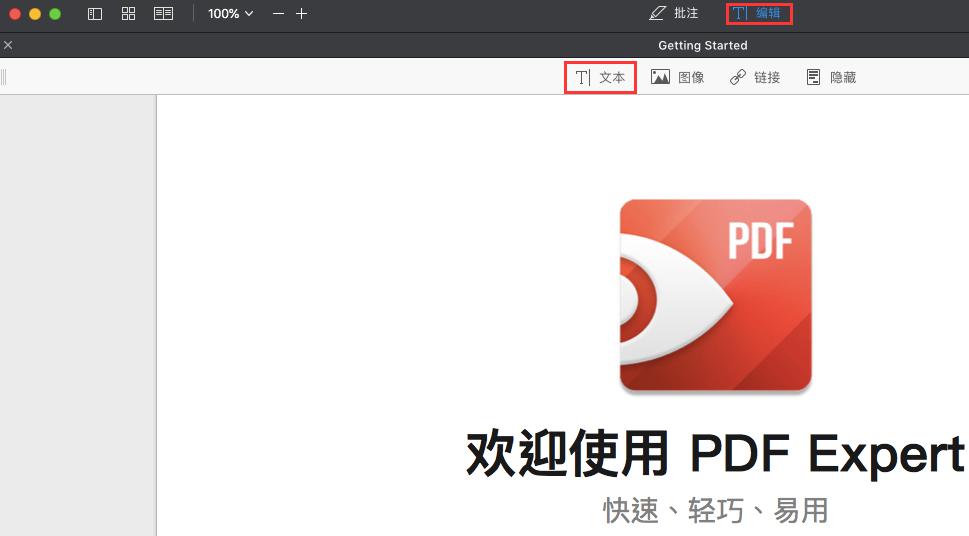Zoom out with the minus button
Viewport: 969px width, 536px height.
(279, 14)
